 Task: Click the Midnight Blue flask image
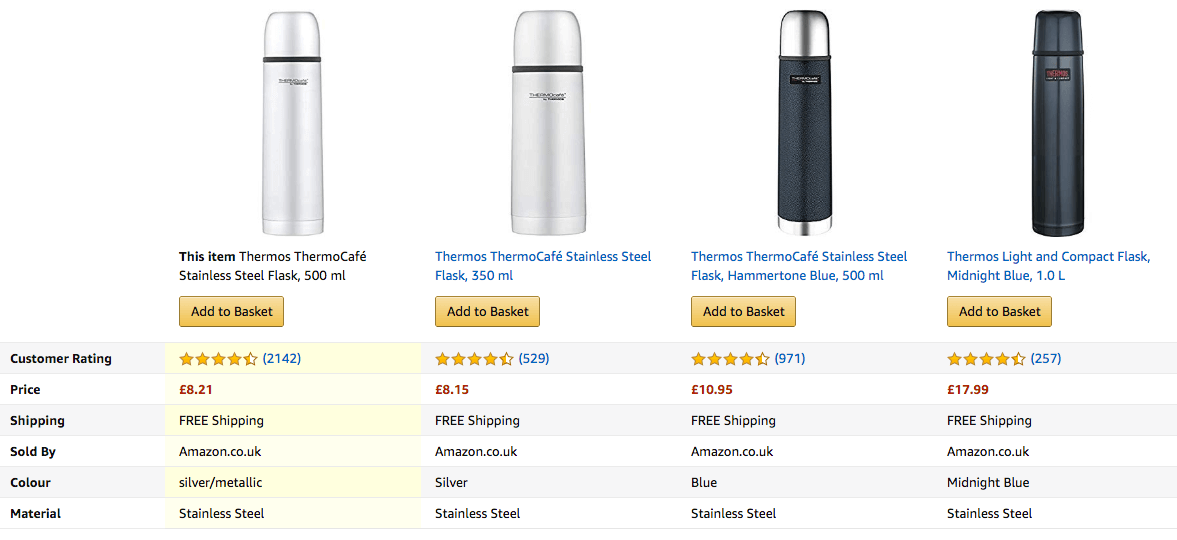1058,123
